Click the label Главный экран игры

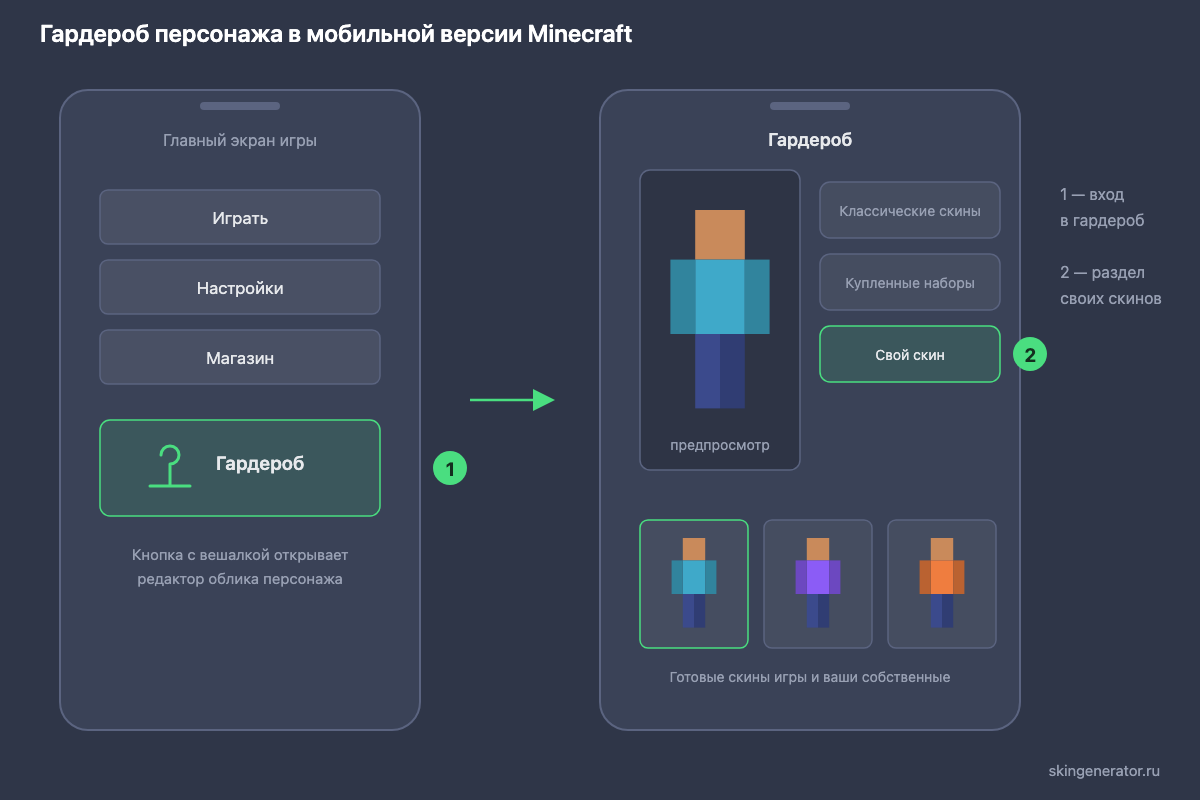(240, 141)
